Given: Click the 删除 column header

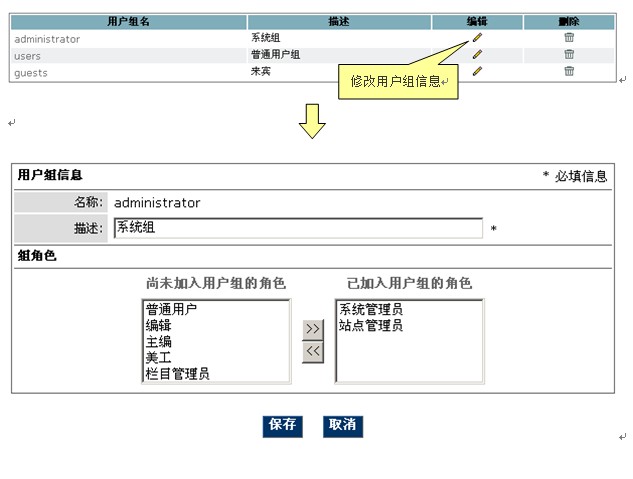Looking at the screenshot, I should pyautogui.click(x=569, y=22).
